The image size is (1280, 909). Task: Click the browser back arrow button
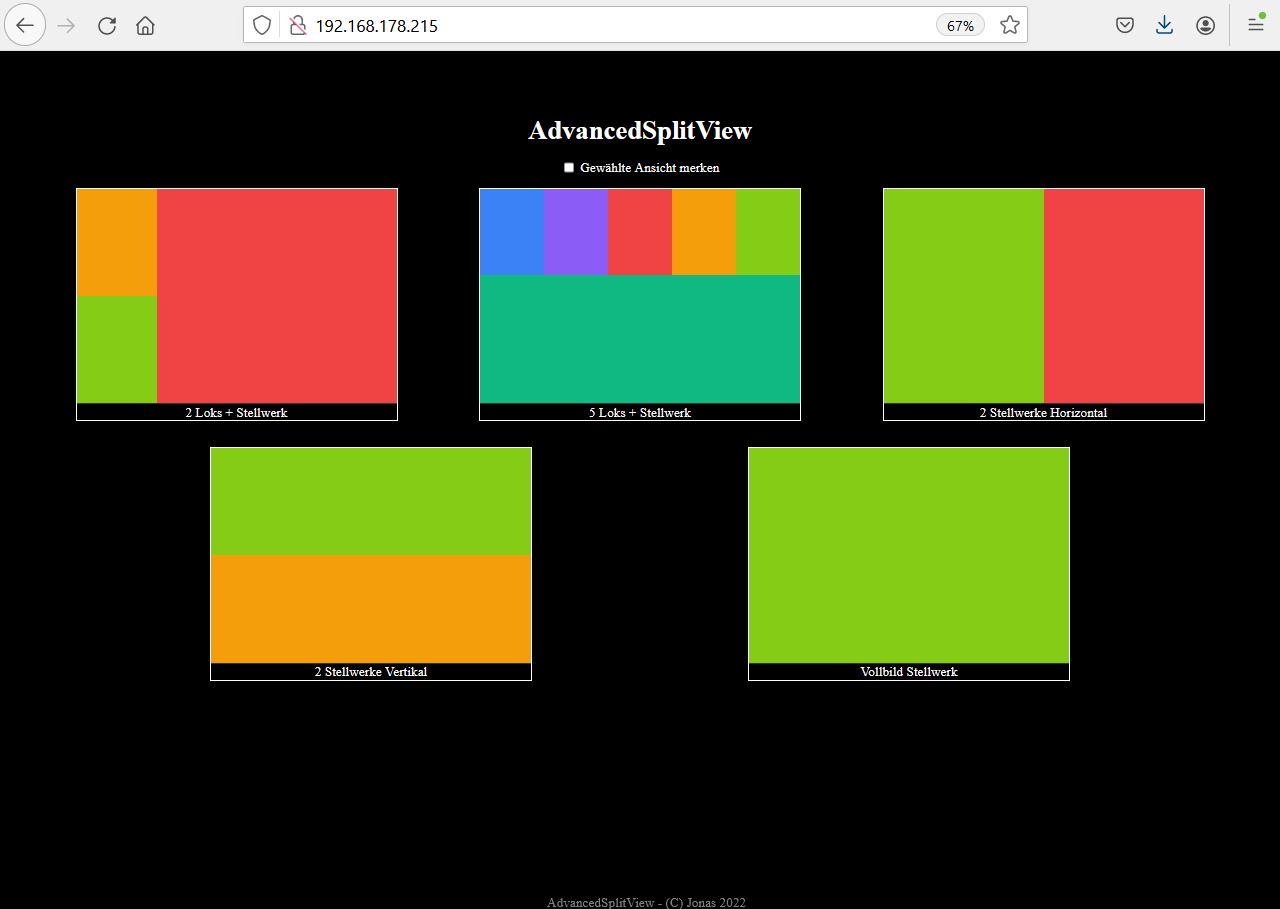(x=25, y=25)
